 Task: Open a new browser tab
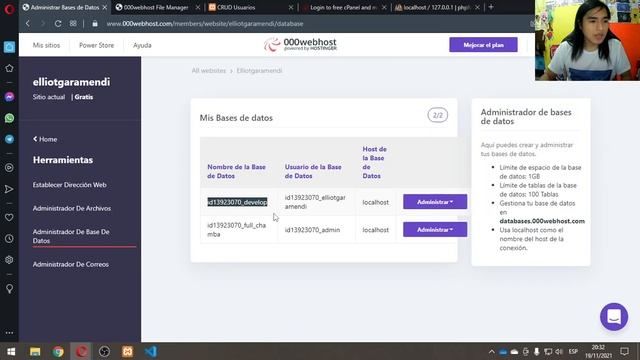point(491,7)
